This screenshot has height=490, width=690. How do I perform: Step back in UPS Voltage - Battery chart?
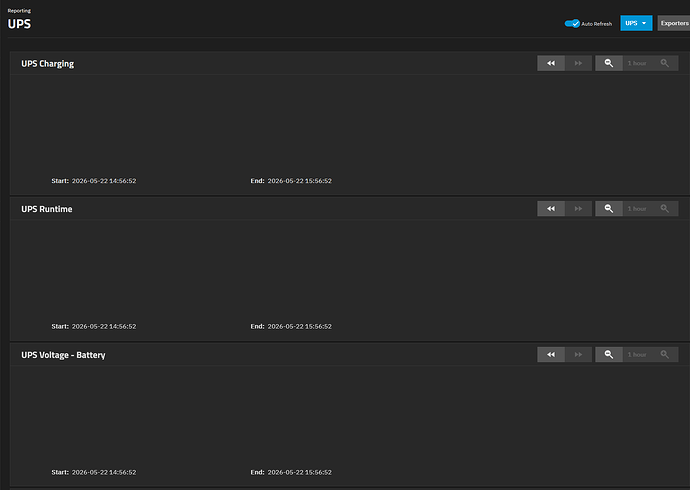(x=551, y=355)
